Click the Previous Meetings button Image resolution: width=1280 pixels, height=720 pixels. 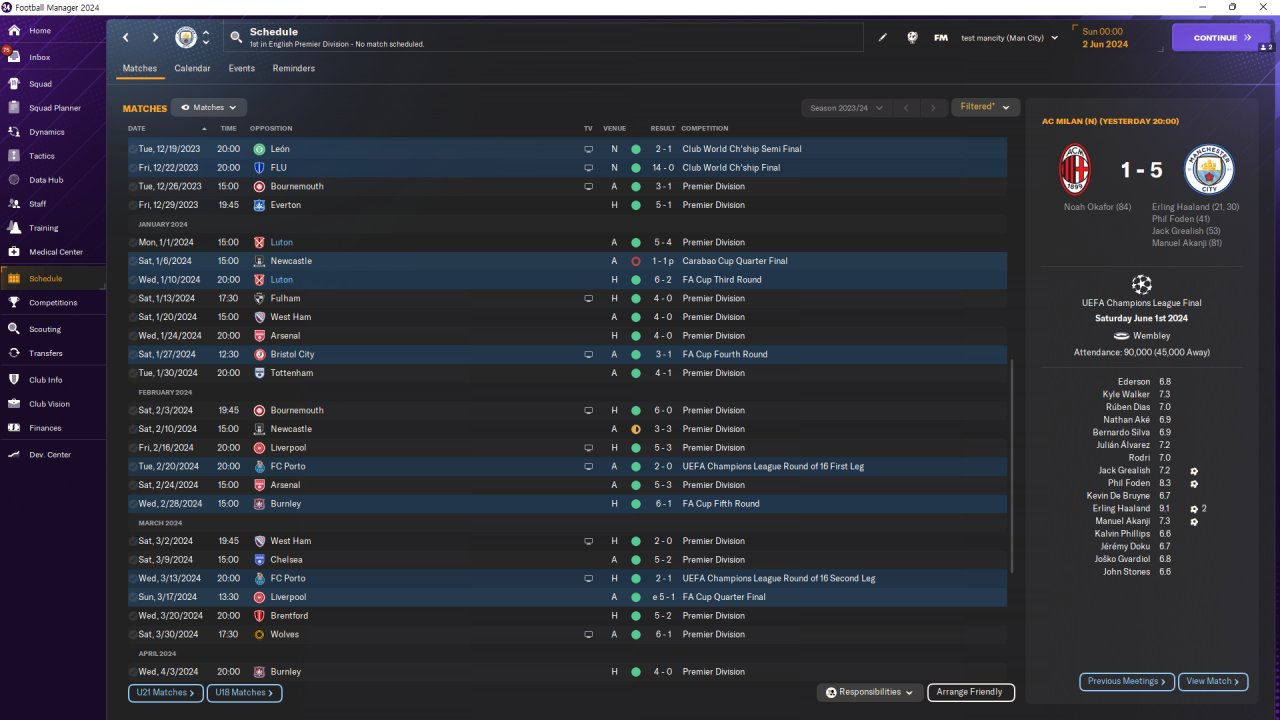[x=1127, y=681]
